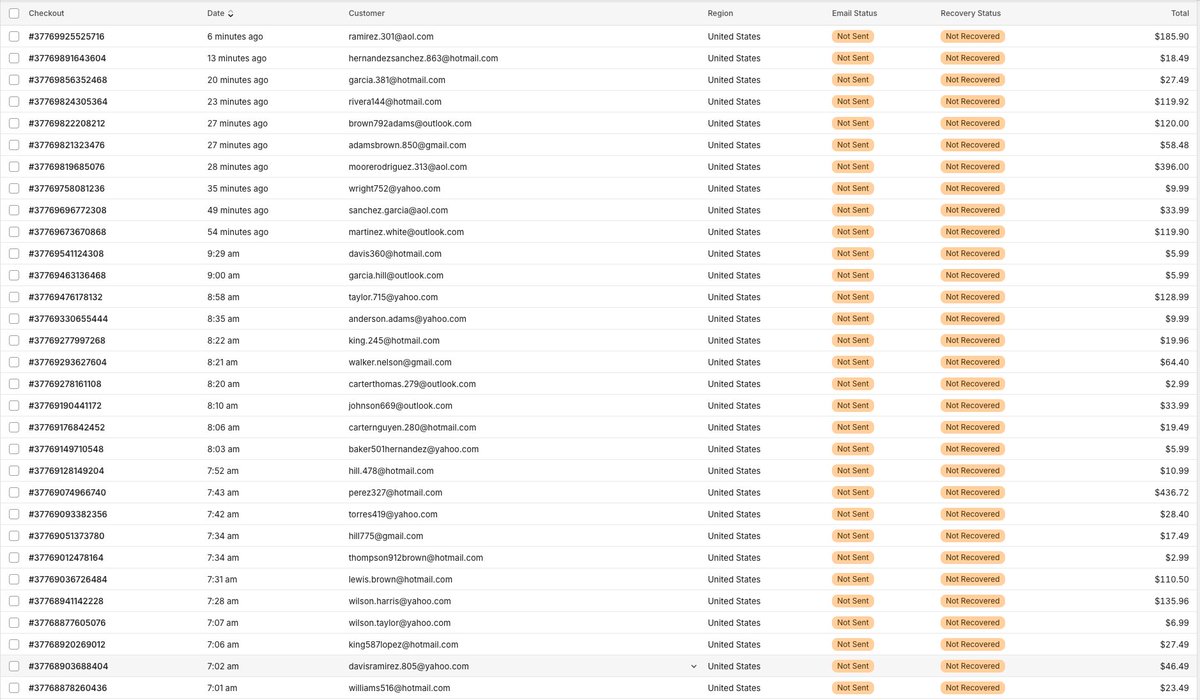Screen dimensions: 1200x700
Task: Click United States region for wilson.harris@yahoo.com
Action: click(734, 601)
